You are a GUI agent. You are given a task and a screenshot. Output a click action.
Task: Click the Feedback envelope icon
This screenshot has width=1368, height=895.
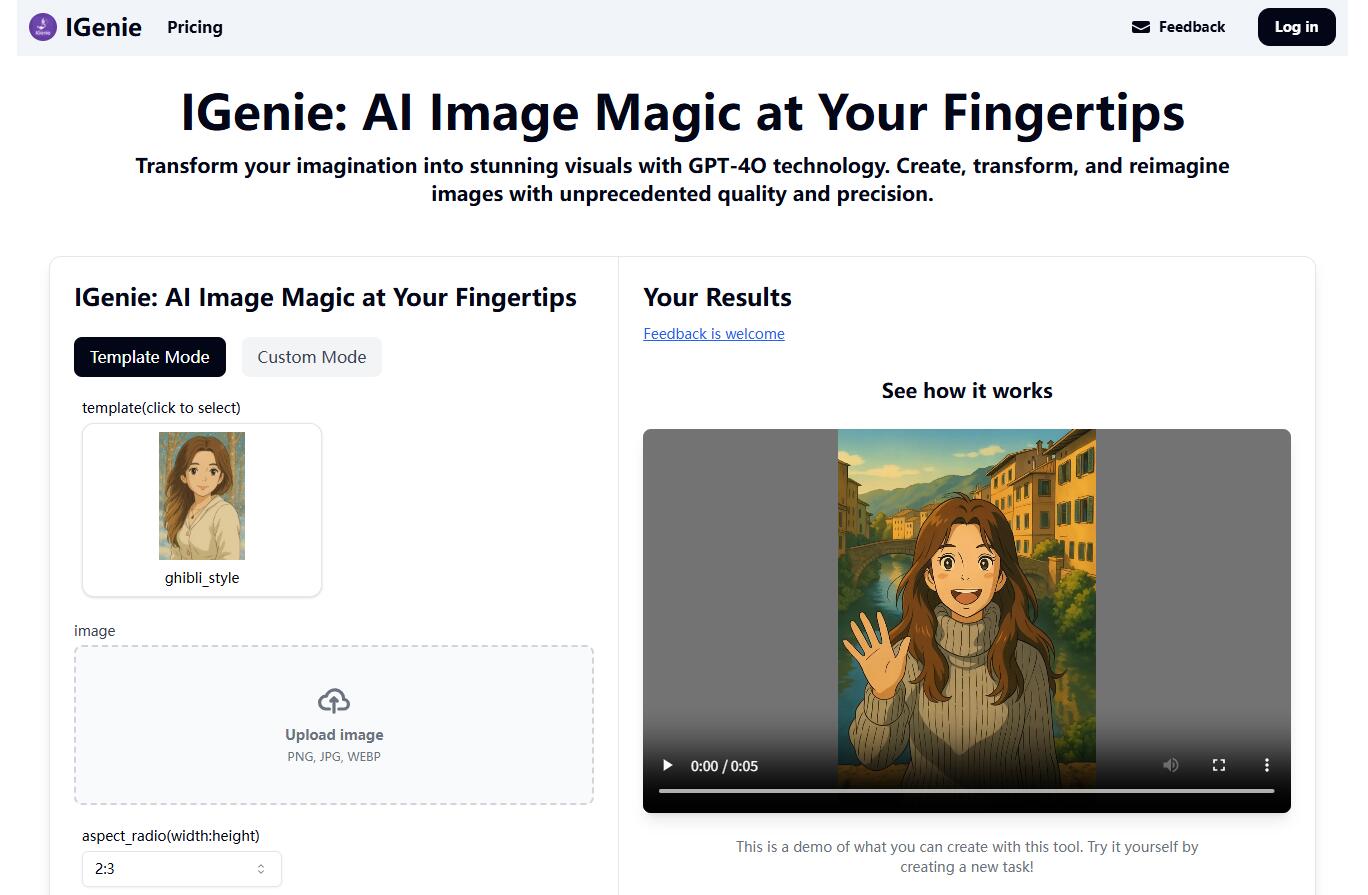(1141, 27)
